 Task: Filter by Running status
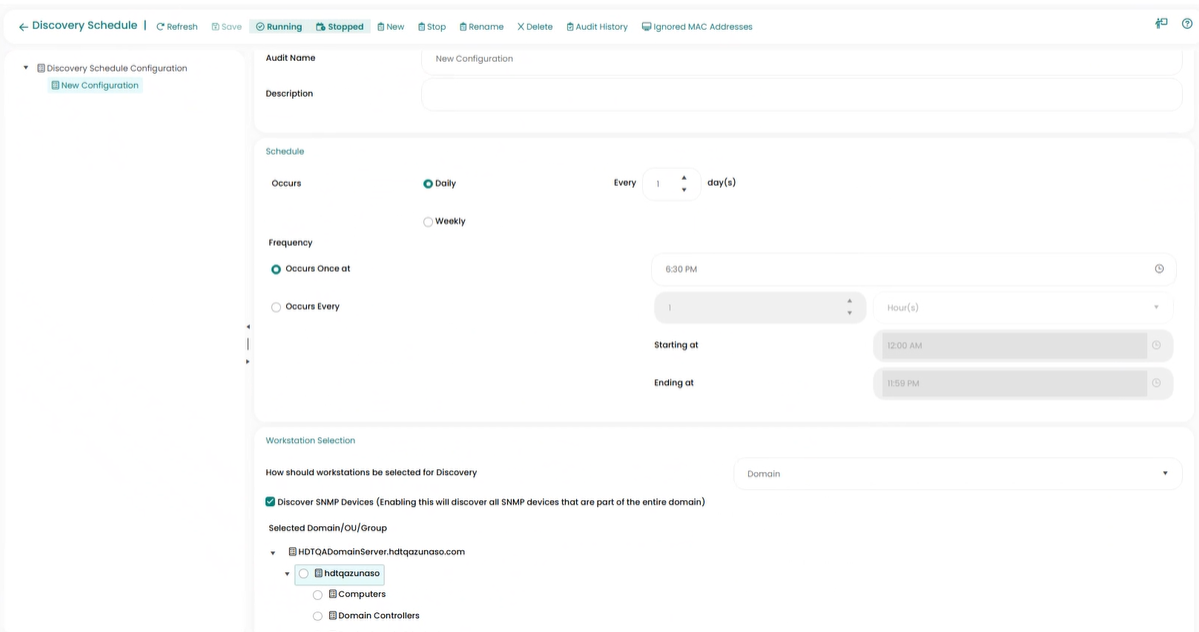(x=278, y=27)
